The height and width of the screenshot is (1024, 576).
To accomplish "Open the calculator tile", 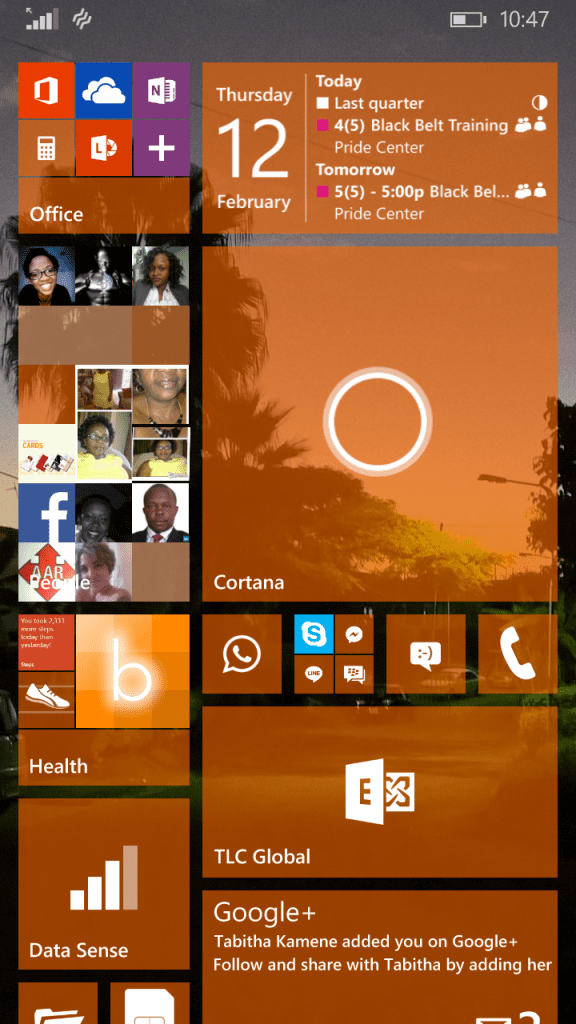I will tap(46, 148).
